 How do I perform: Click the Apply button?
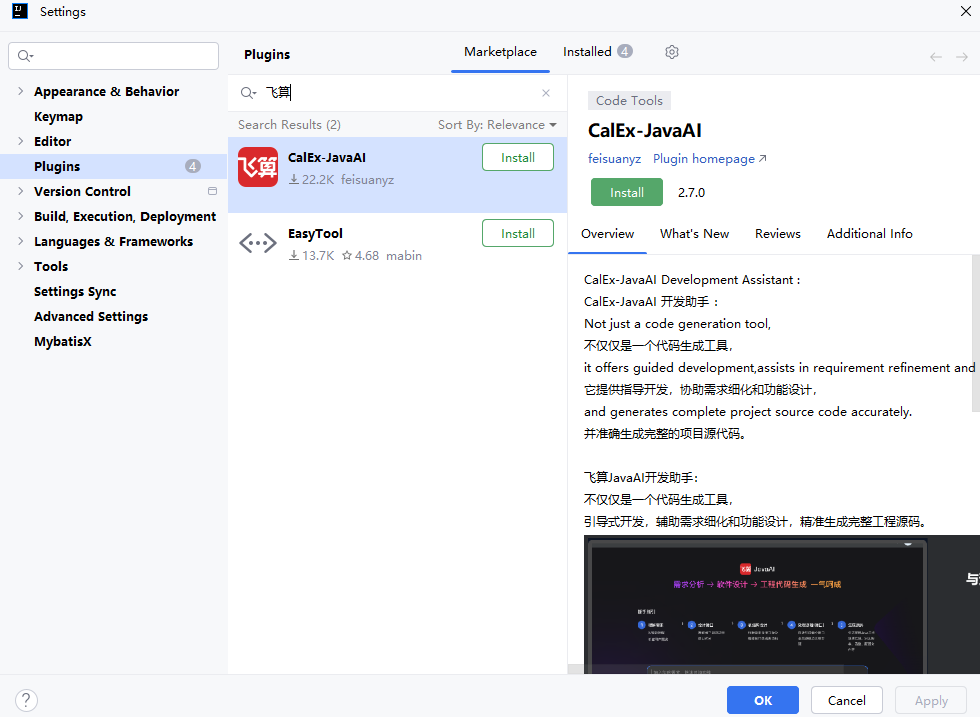(x=931, y=700)
